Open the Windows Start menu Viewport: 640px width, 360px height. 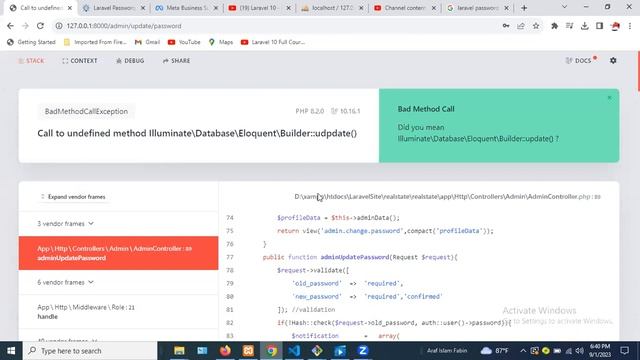point(11,351)
